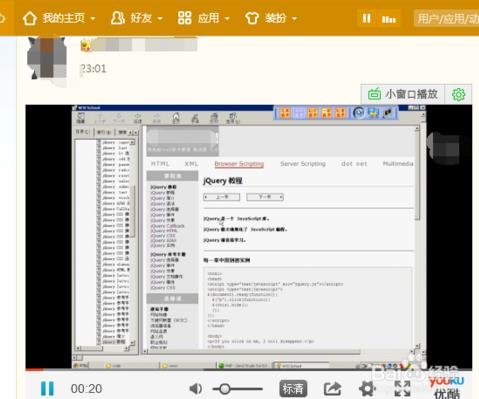479x399 pixels.
Task: Mute the video with the speaker icon
Action: [196, 388]
